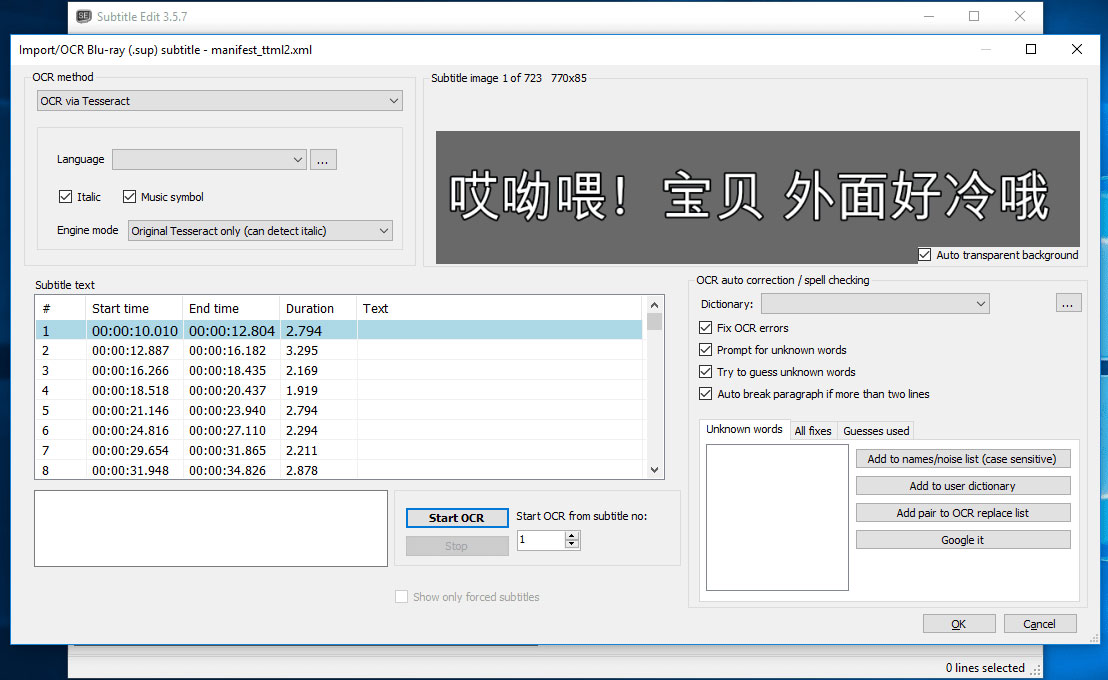Screen dimensions: 1108x680
Task: Click the Unknown words list box
Action: point(777,517)
